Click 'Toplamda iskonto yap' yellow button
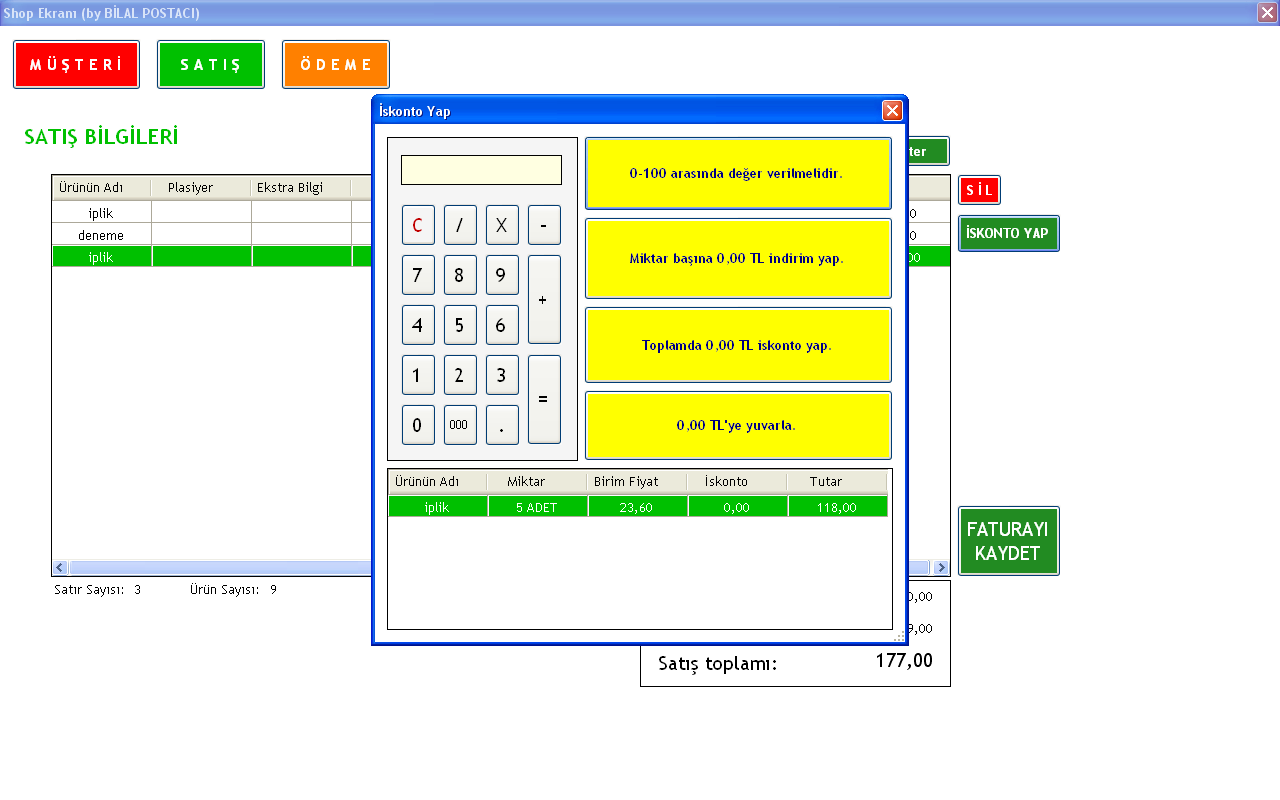1280x800 pixels. (737, 345)
